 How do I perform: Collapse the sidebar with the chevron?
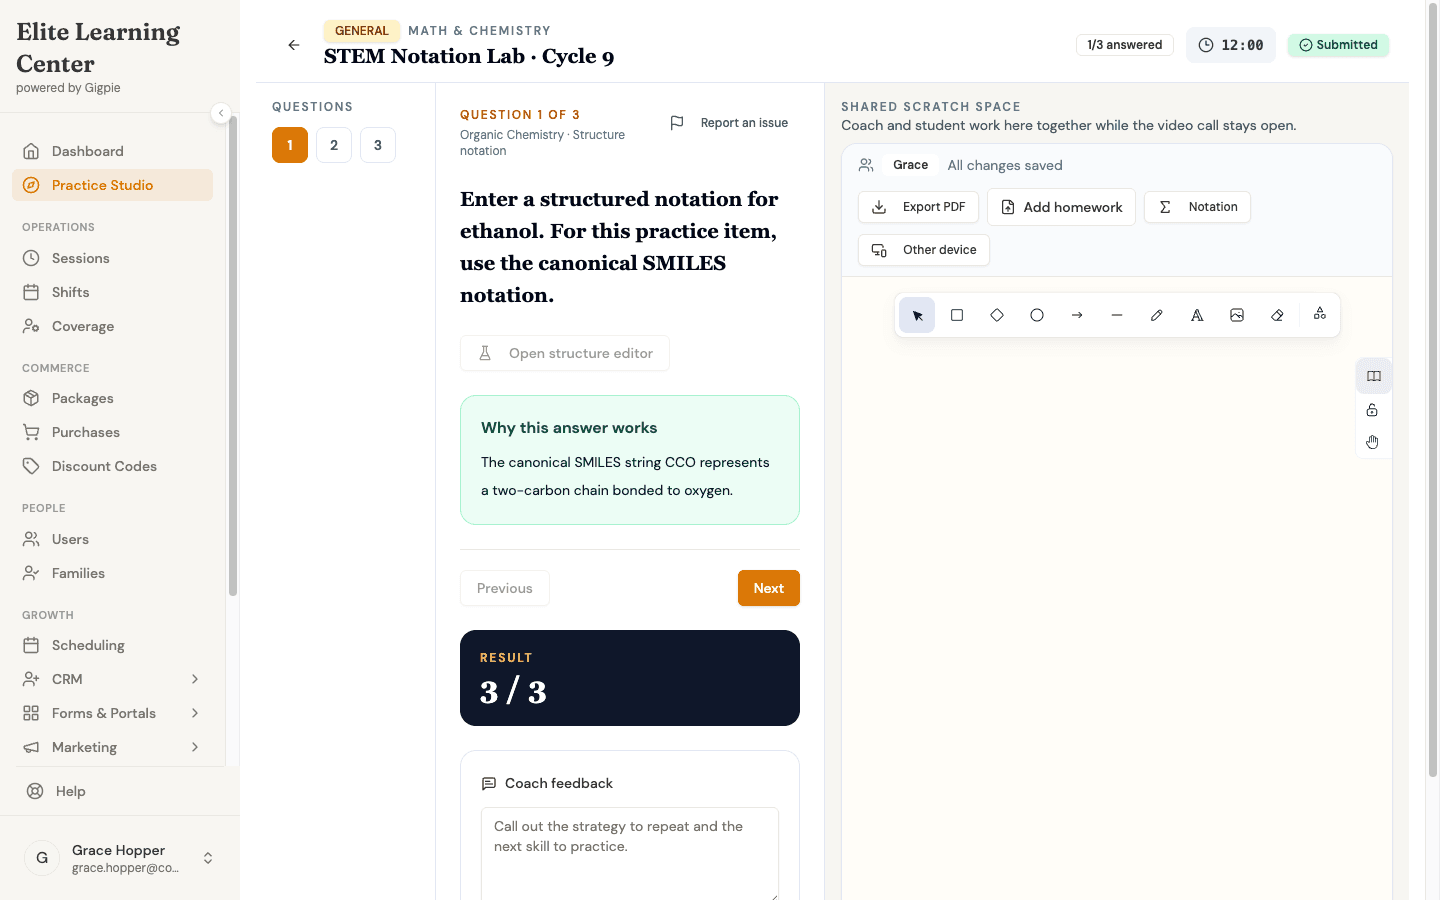[221, 113]
